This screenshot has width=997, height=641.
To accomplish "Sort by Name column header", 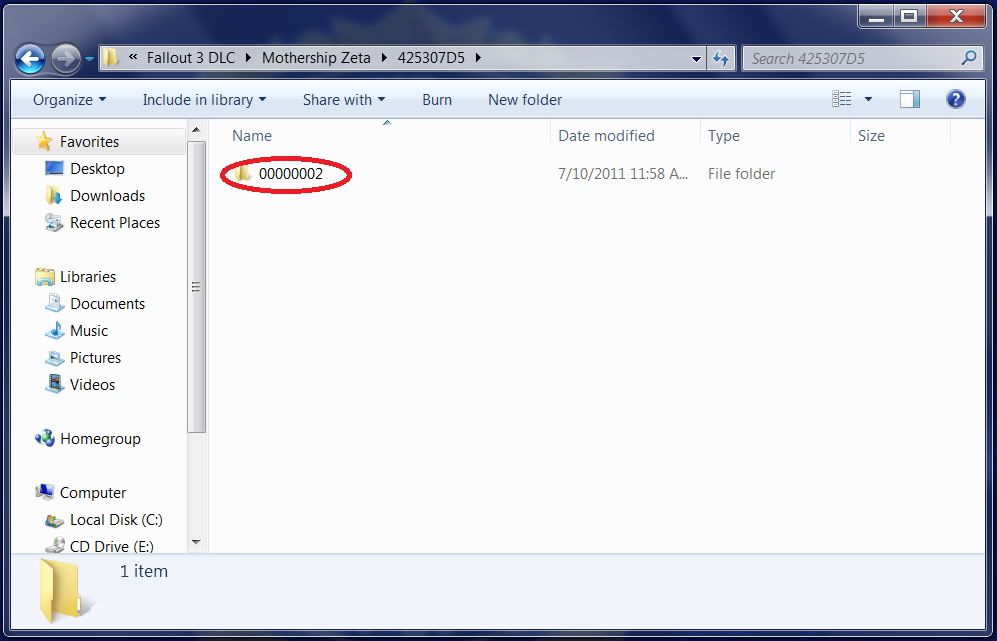I will tap(252, 135).
